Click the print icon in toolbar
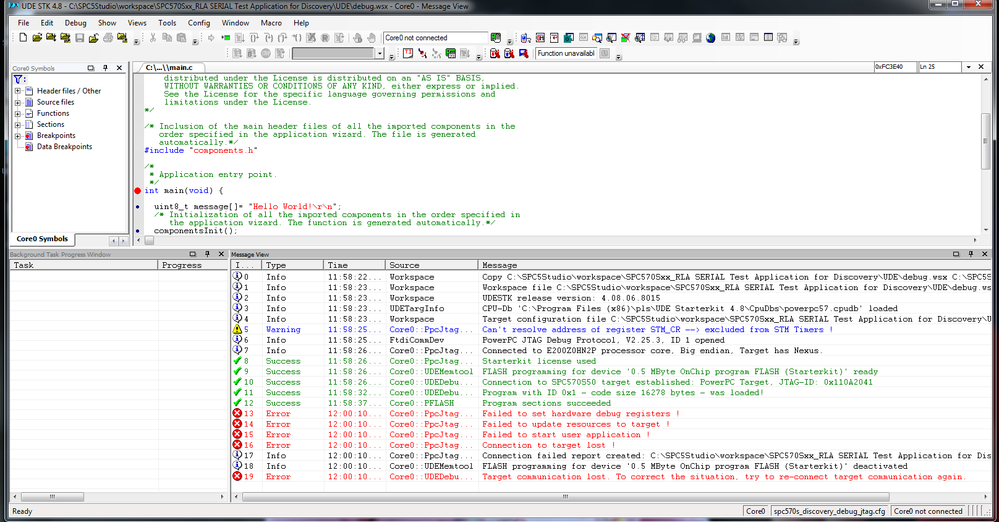 click(x=108, y=38)
